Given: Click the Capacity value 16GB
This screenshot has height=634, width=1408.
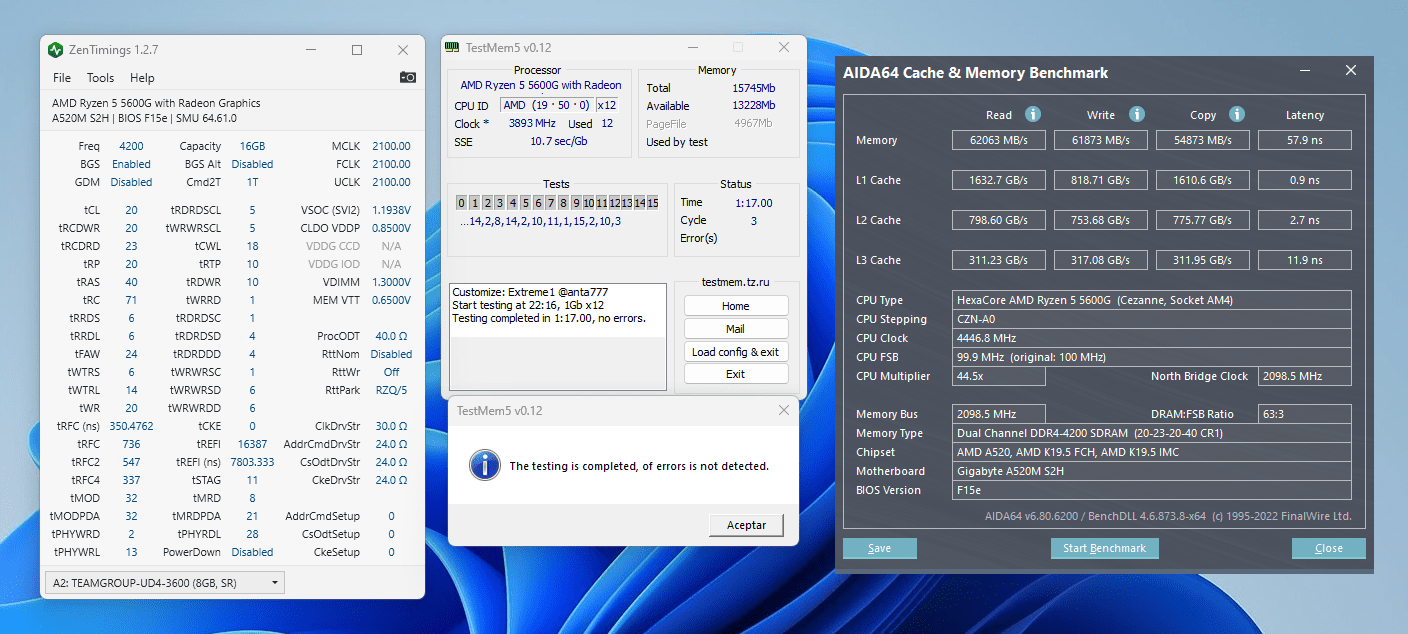Looking at the screenshot, I should 252,146.
